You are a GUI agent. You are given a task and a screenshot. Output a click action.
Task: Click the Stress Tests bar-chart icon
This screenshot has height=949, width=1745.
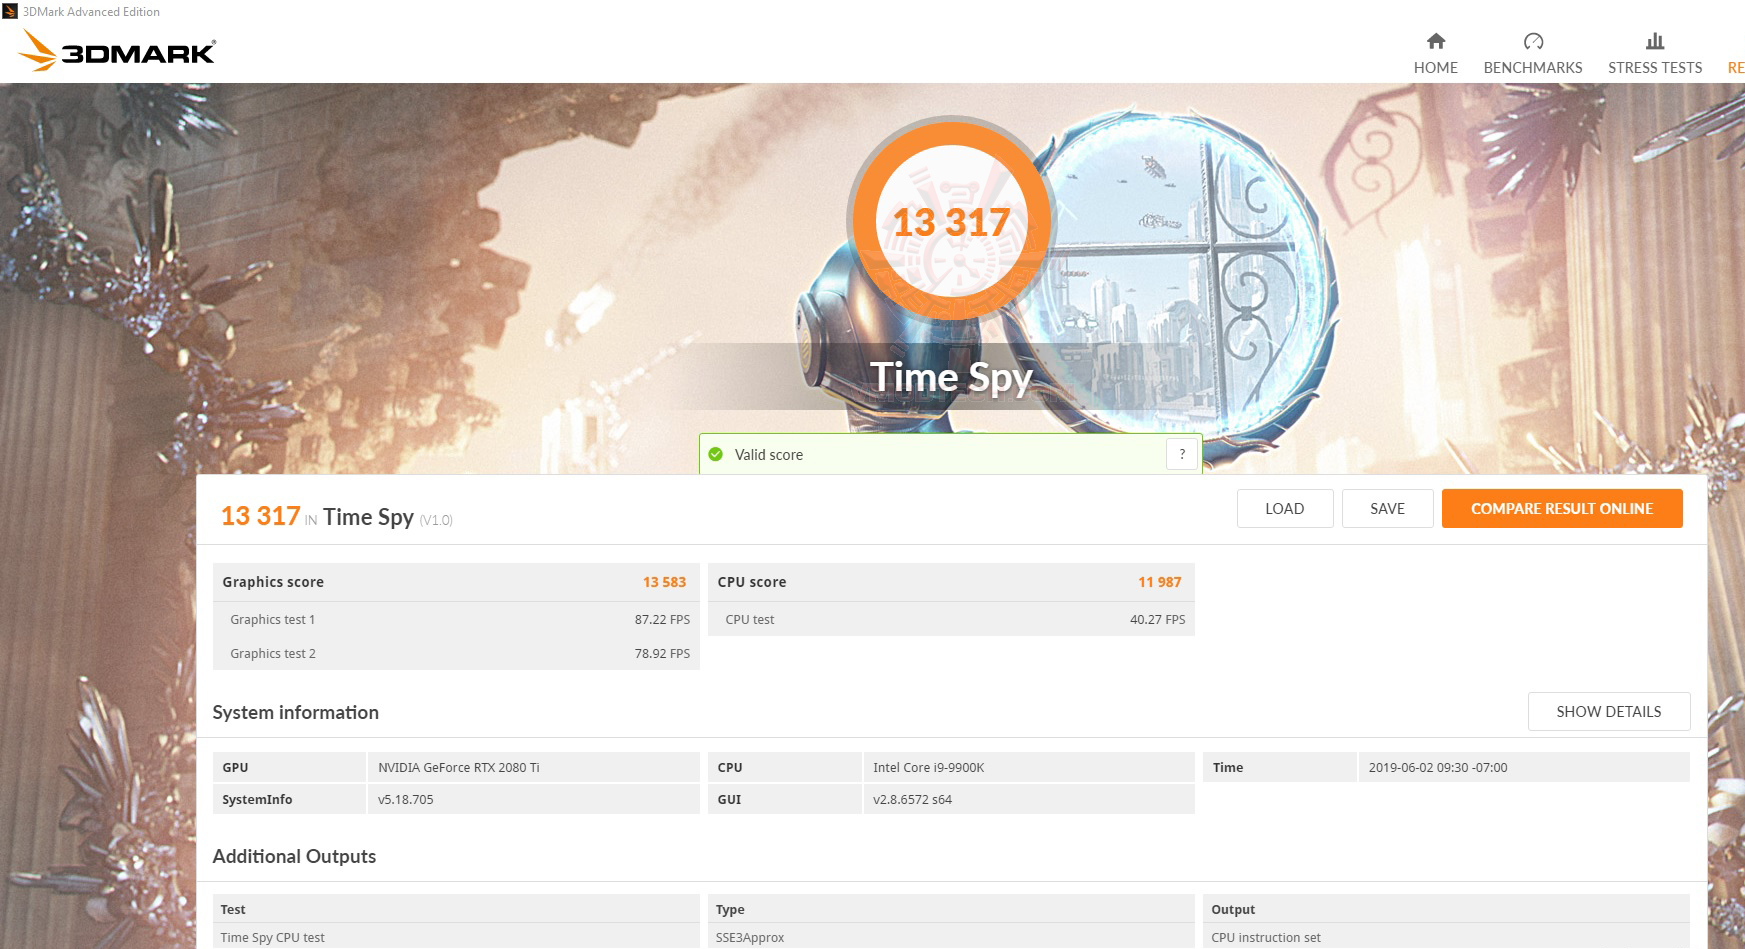tap(1655, 41)
